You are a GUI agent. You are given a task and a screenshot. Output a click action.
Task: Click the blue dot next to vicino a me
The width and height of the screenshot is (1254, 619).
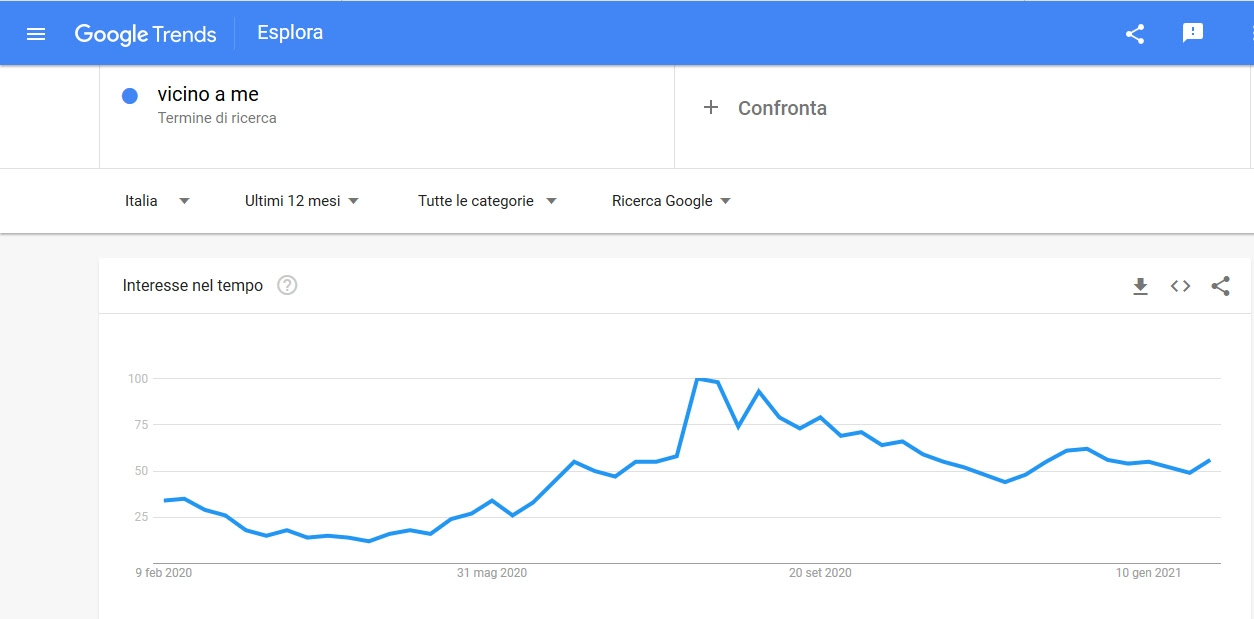(x=129, y=96)
